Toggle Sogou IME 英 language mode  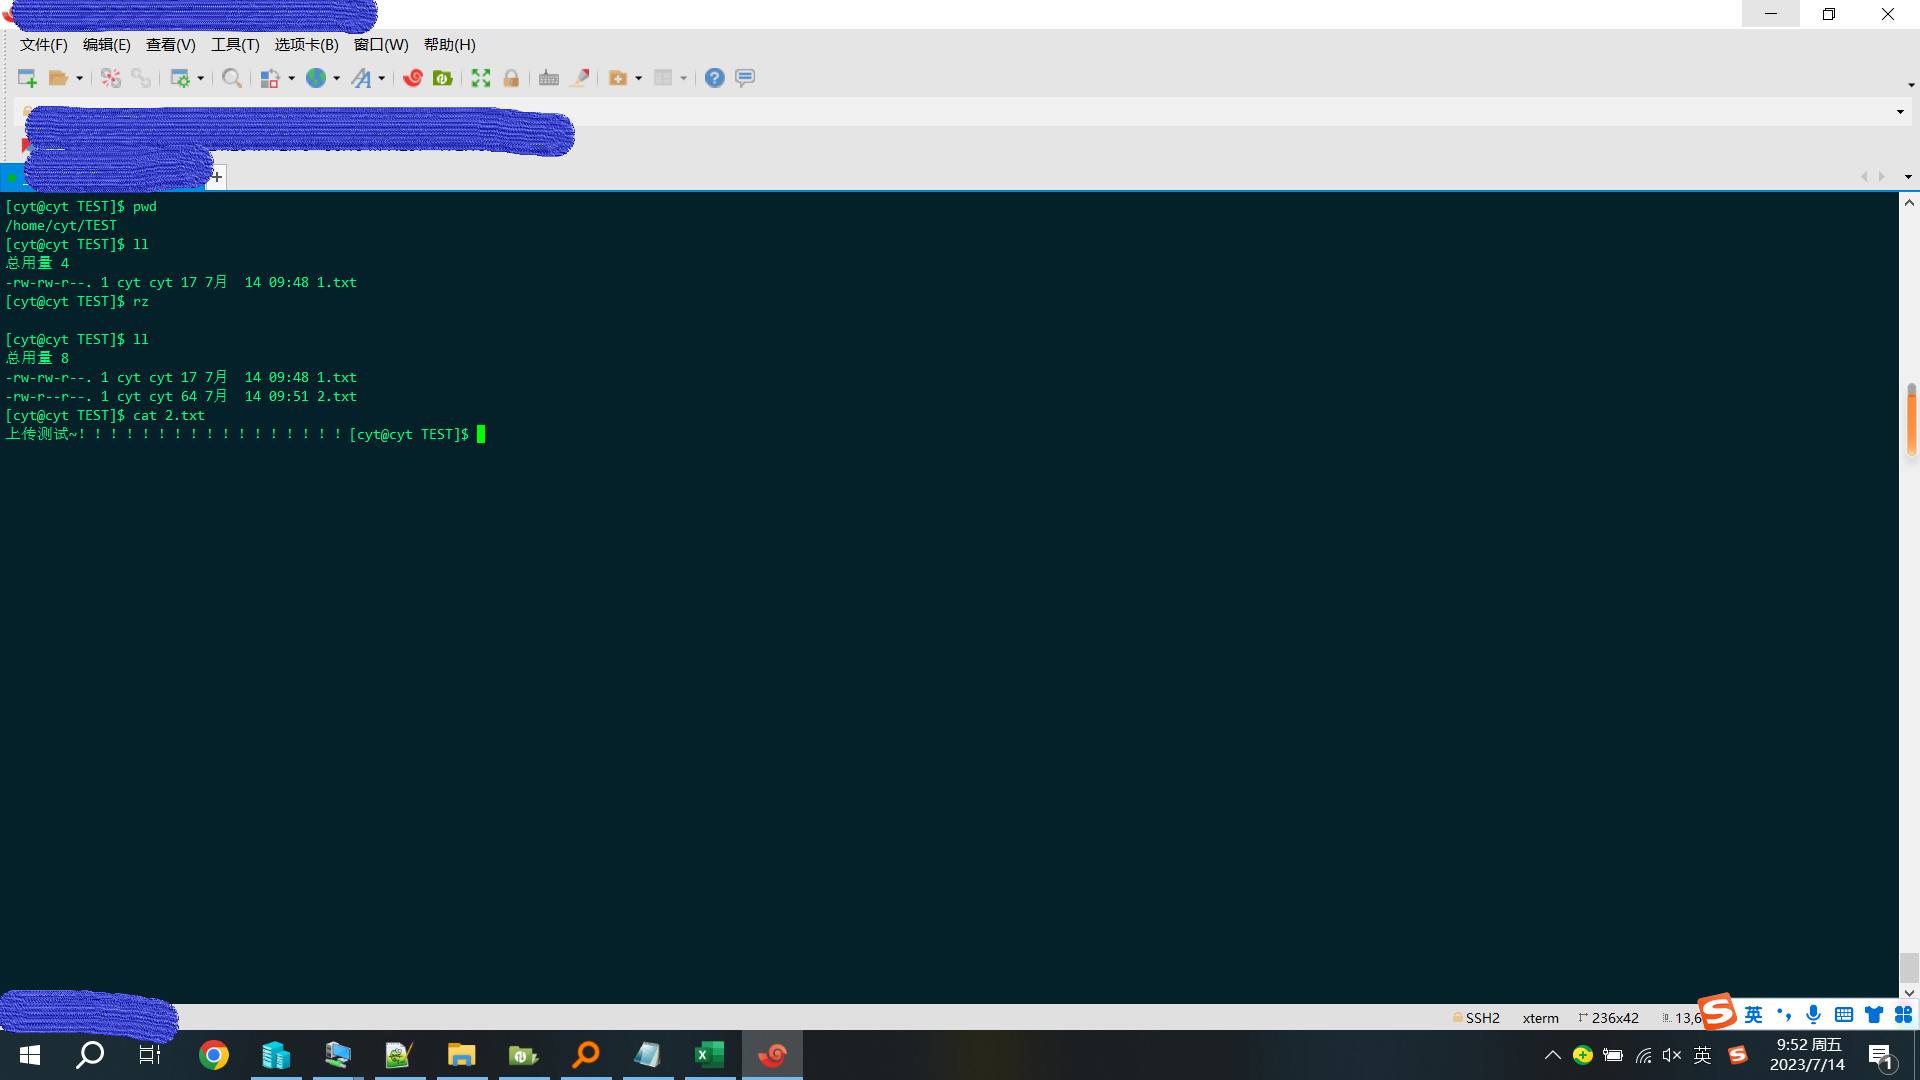coord(1753,1015)
